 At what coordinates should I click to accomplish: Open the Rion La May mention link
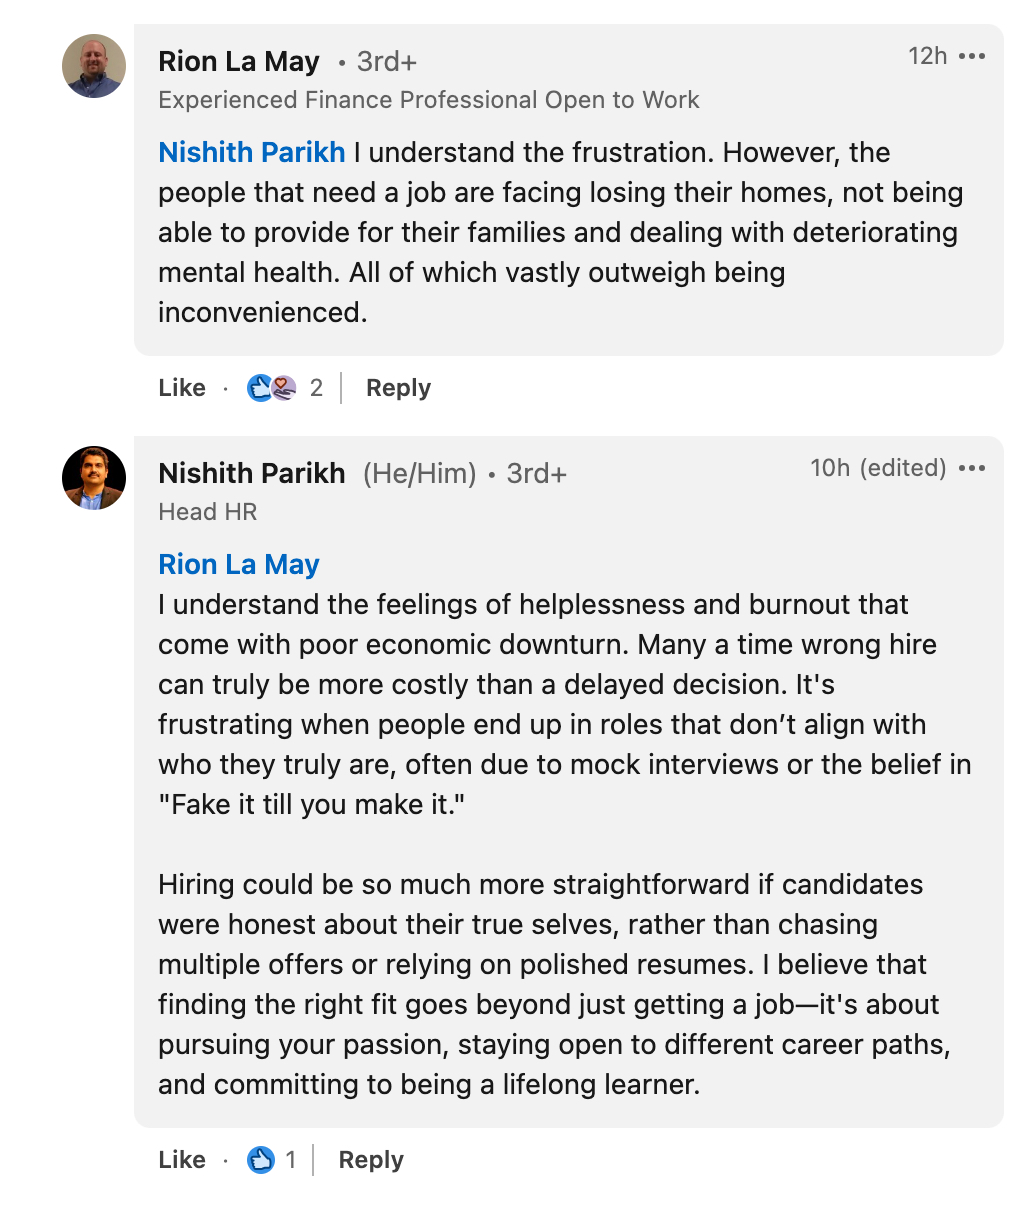238,564
